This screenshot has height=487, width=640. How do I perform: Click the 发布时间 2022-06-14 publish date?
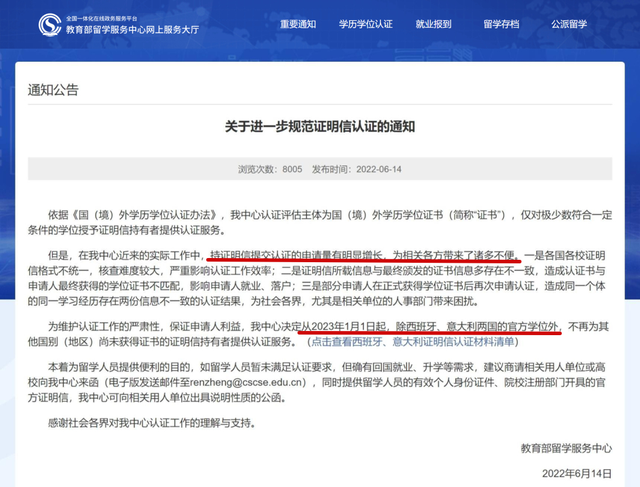tap(356, 170)
